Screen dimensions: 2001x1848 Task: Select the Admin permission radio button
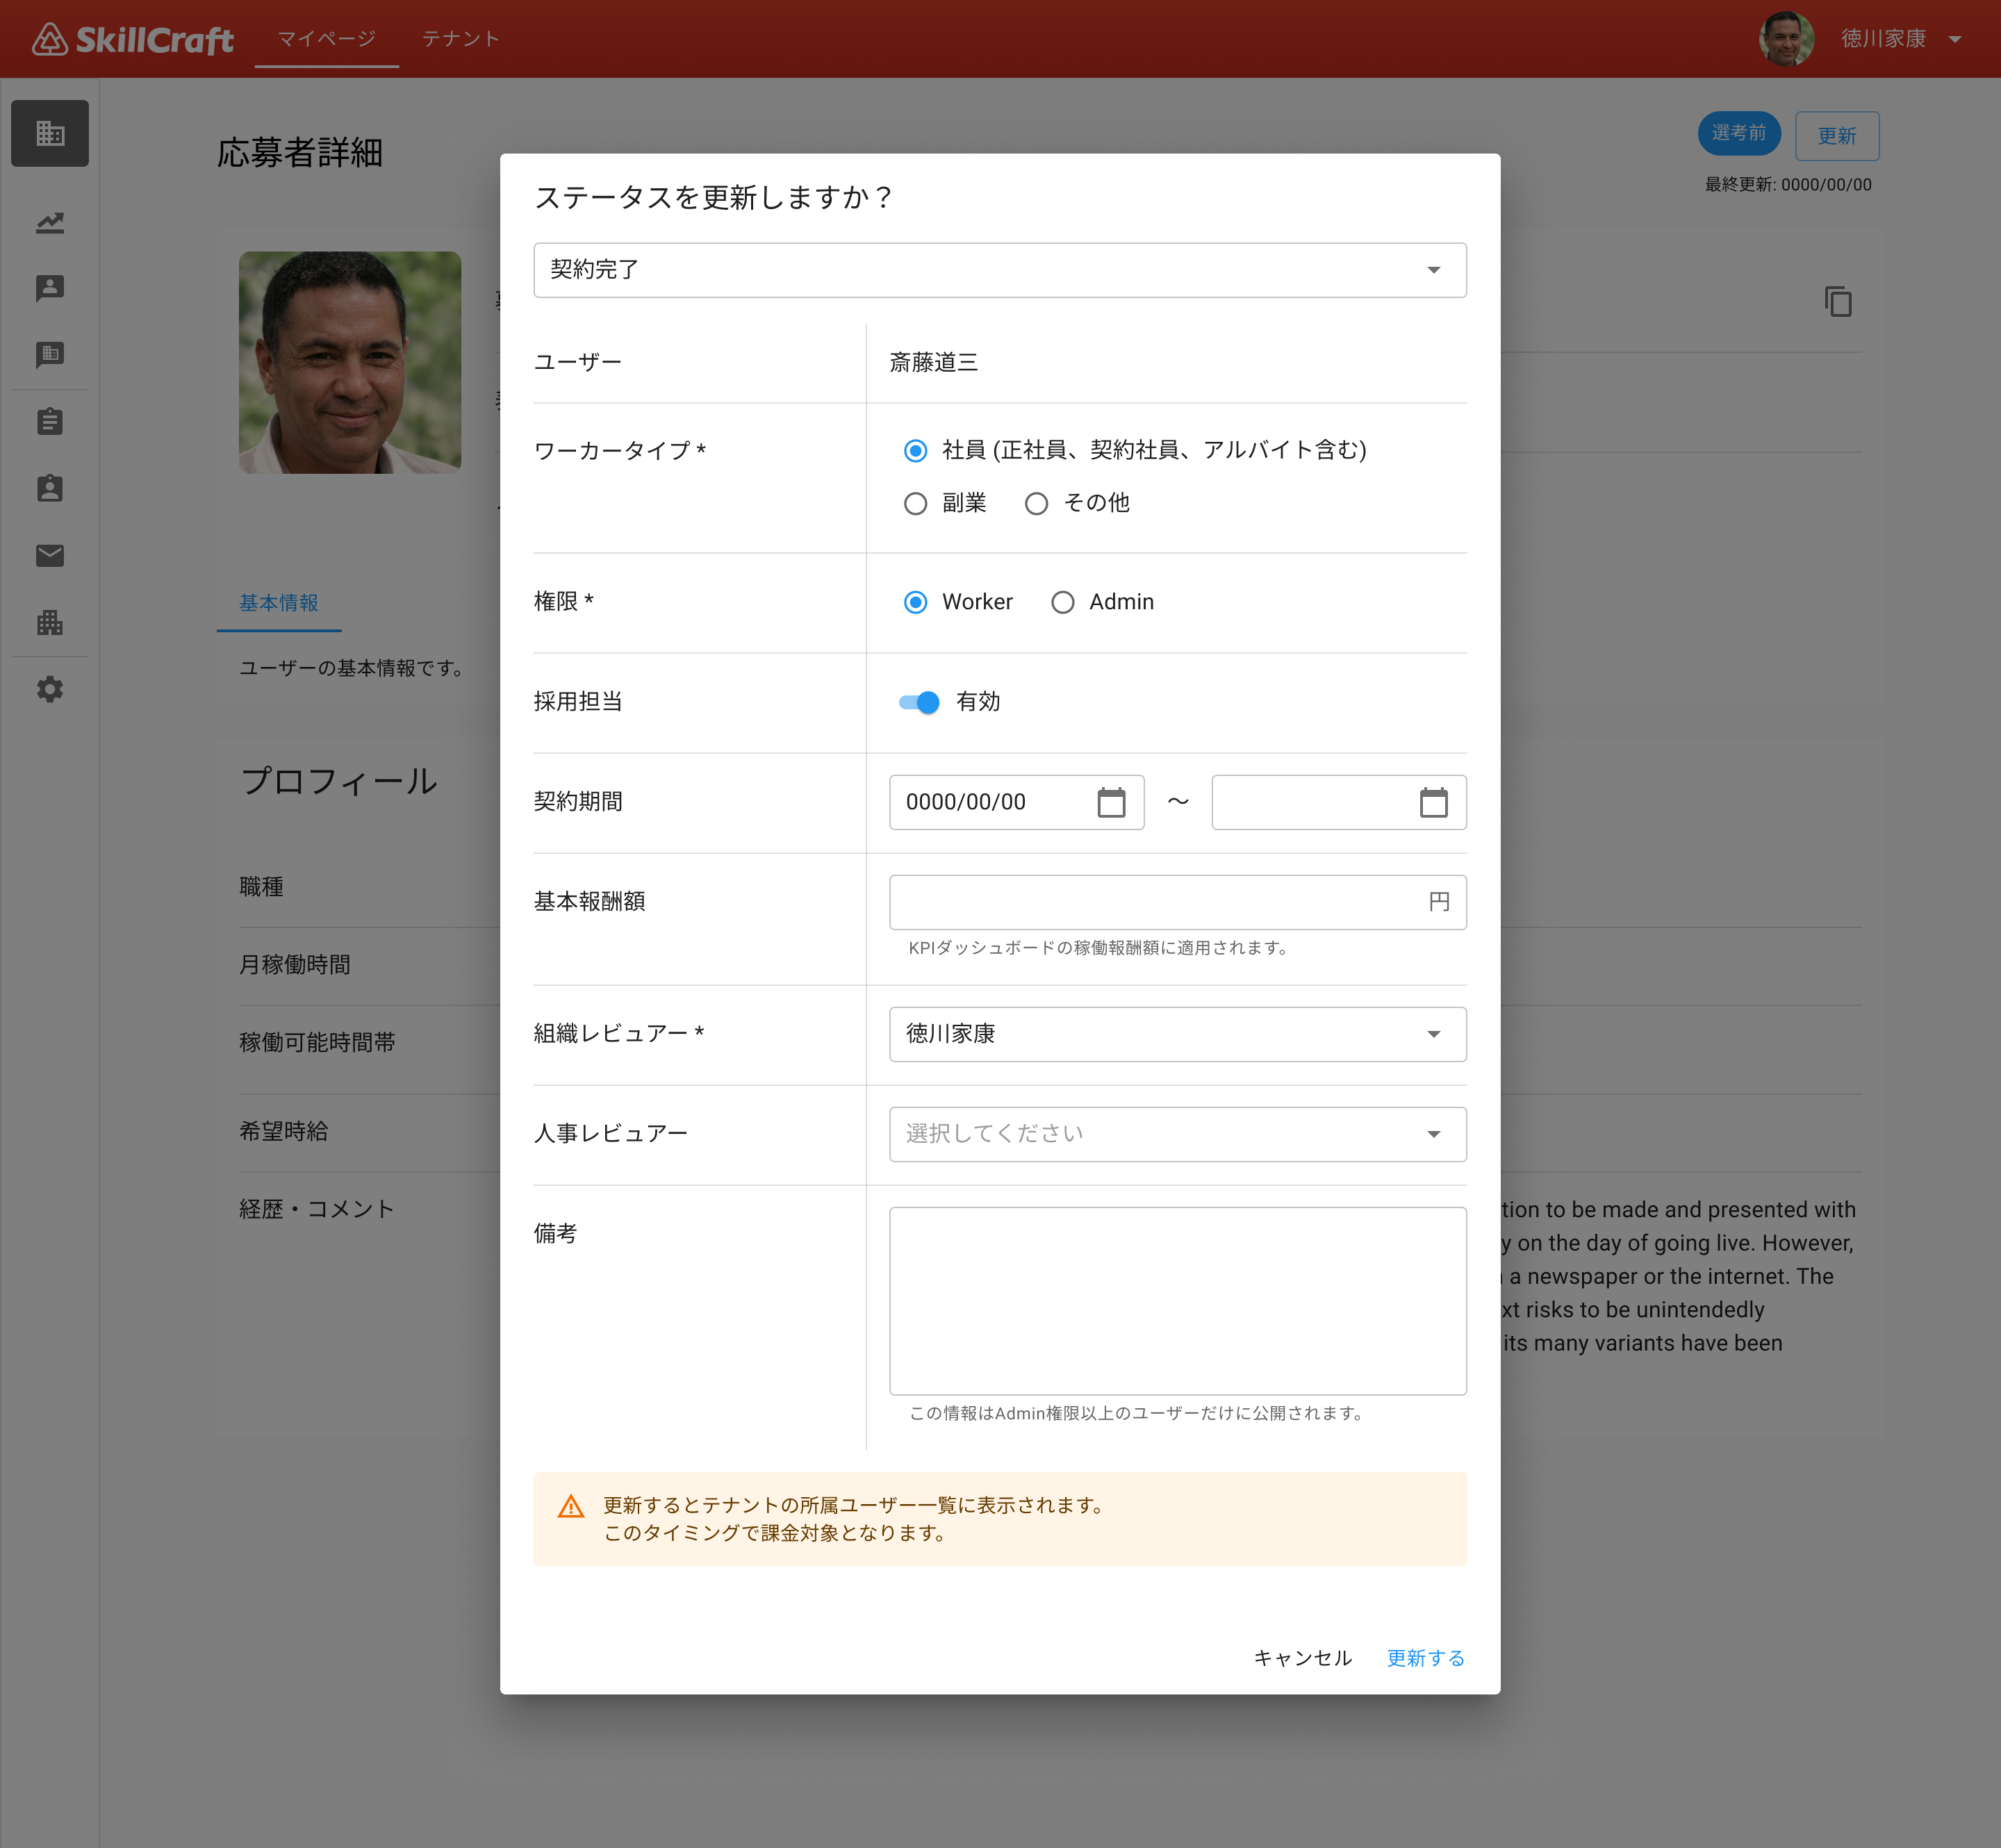(x=1062, y=602)
